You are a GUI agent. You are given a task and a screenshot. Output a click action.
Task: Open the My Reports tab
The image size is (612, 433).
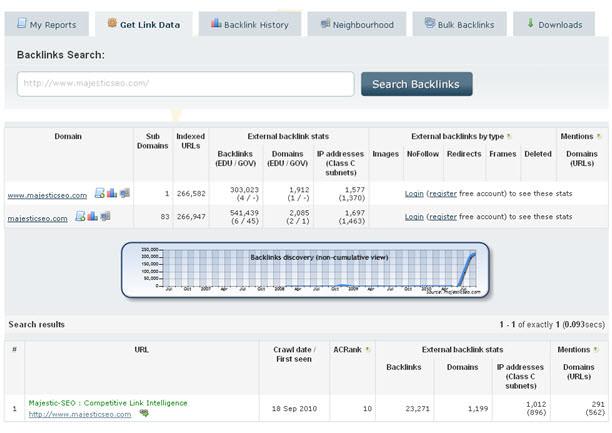tap(47, 24)
